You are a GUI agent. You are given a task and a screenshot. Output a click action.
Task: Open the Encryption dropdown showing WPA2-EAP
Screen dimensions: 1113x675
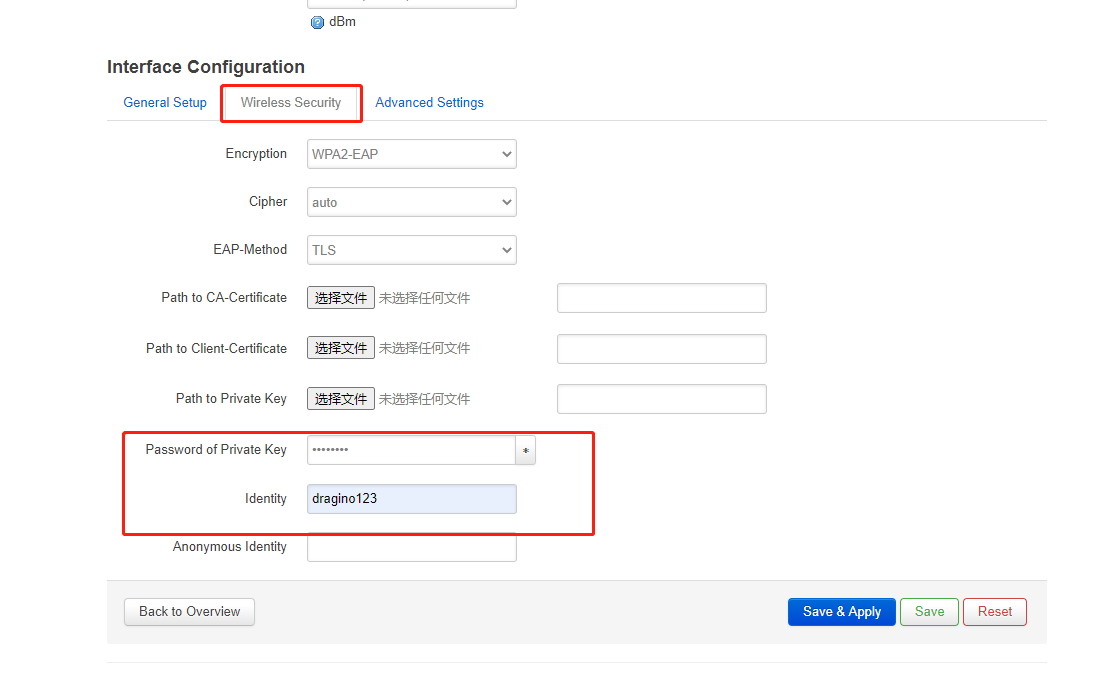coord(412,154)
